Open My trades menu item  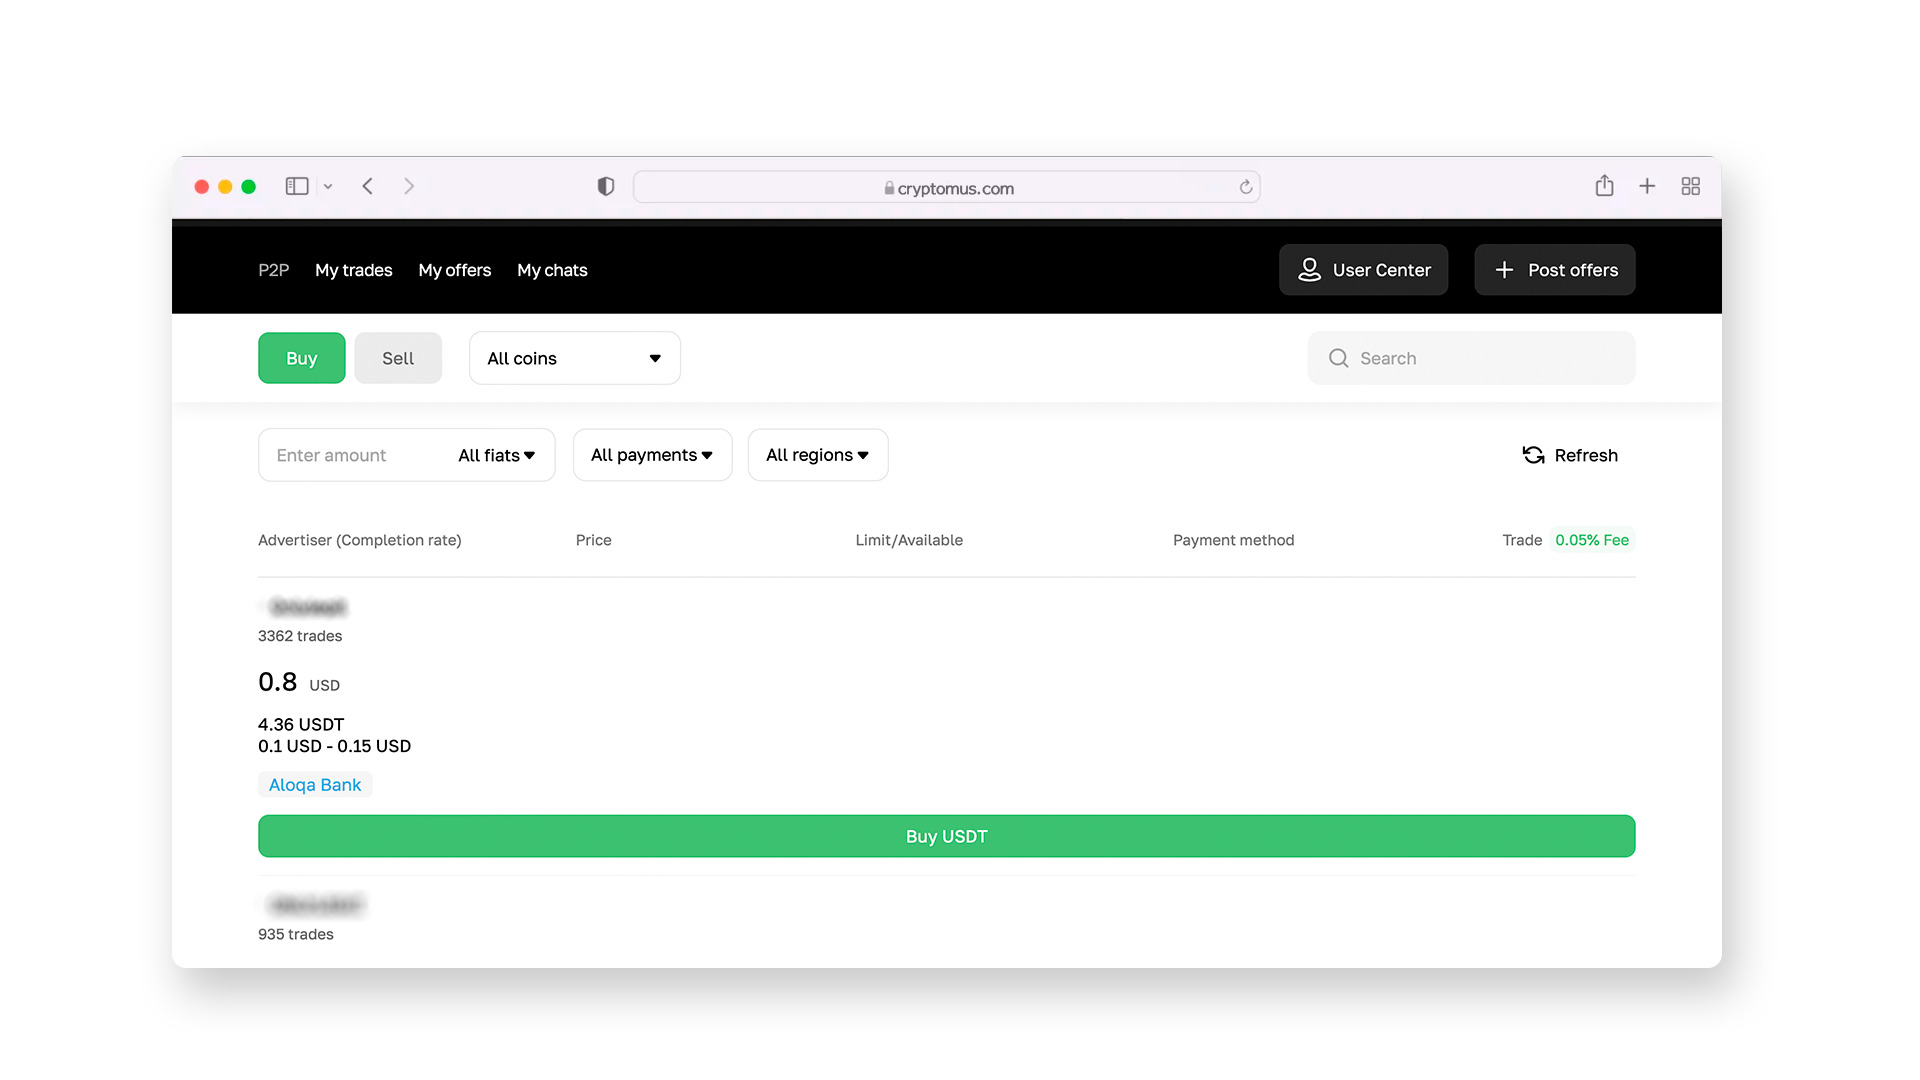(353, 270)
